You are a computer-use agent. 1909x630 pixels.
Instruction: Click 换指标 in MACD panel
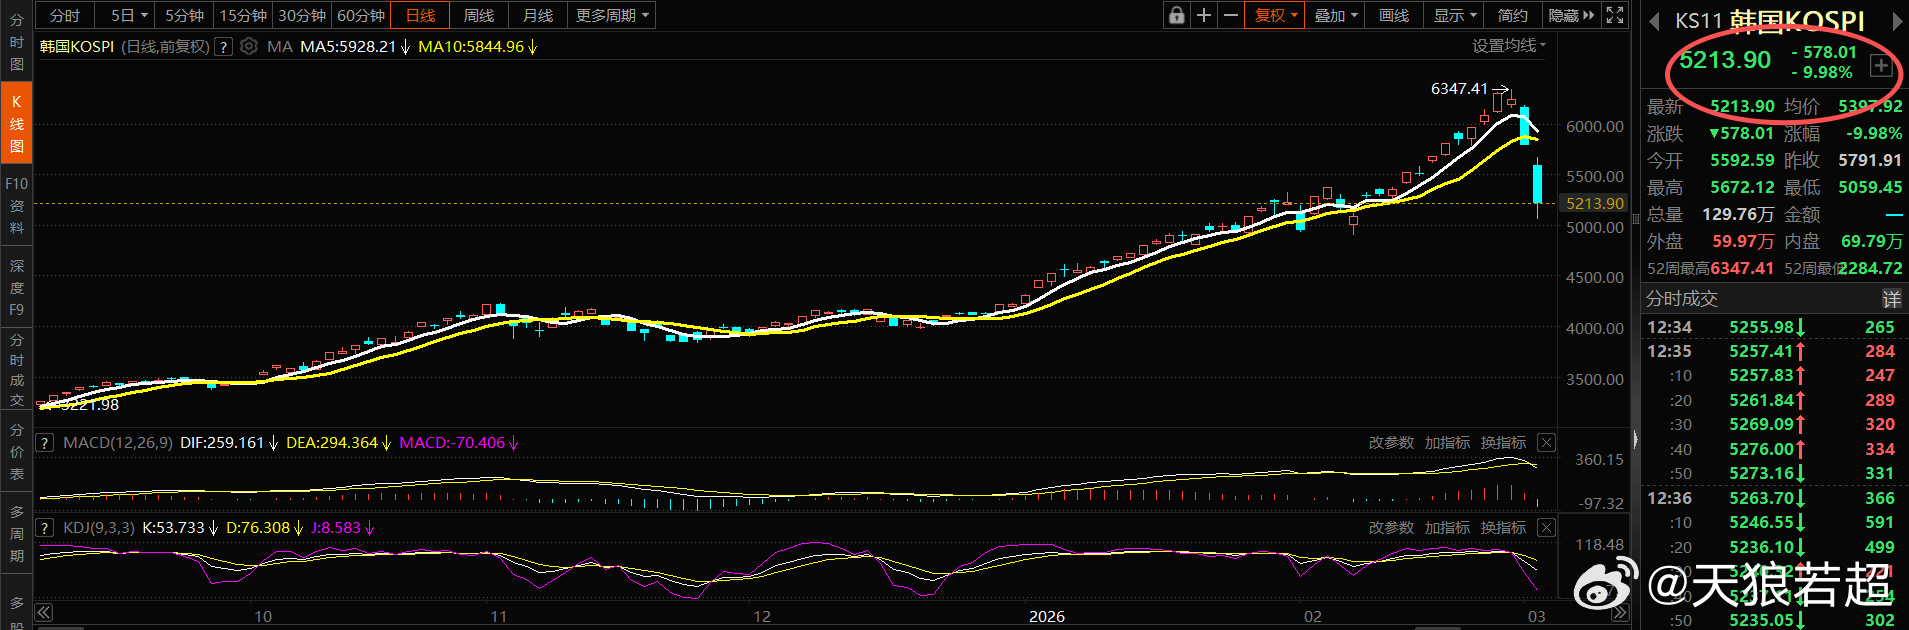coord(1503,442)
